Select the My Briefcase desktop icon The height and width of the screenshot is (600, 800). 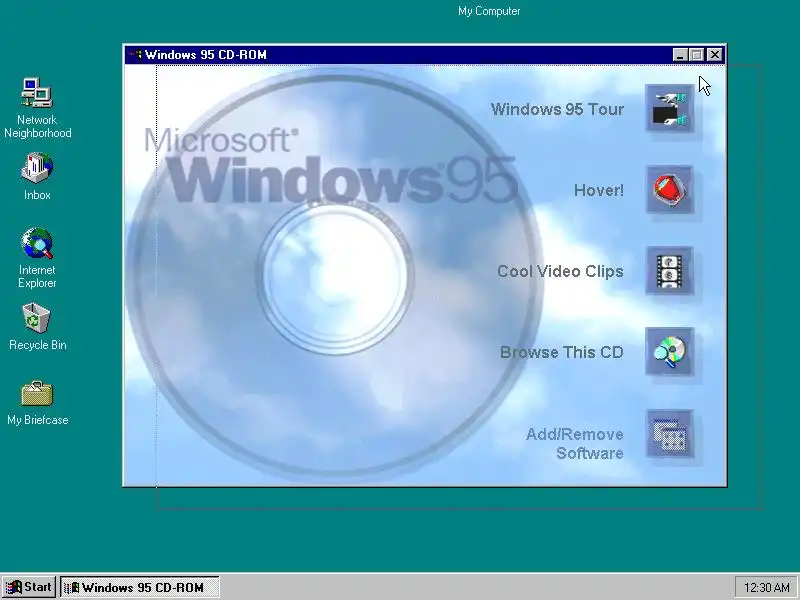pos(37,393)
